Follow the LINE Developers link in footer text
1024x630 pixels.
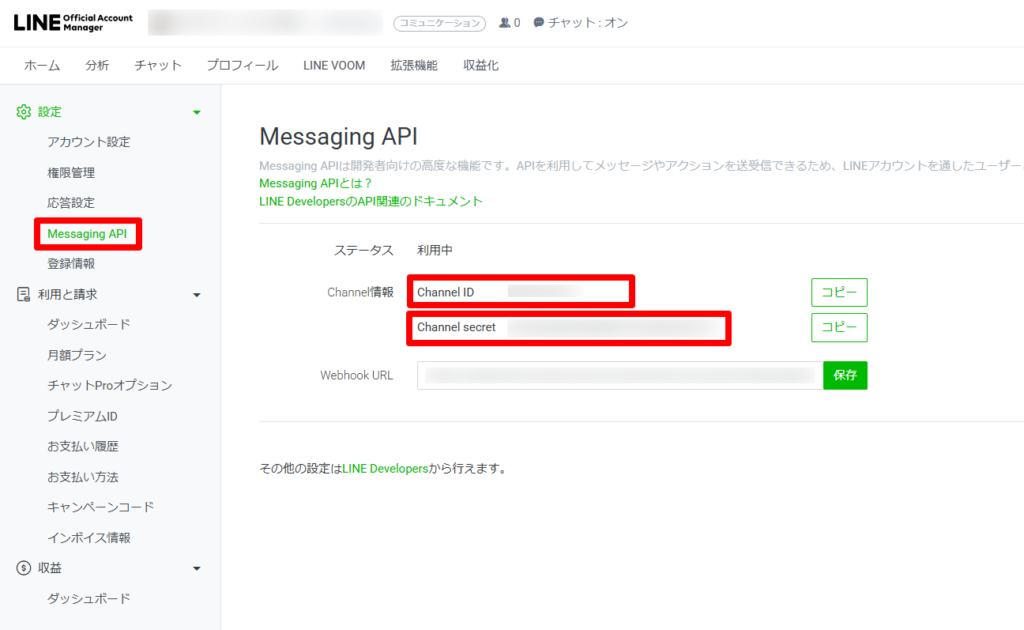tap(385, 469)
